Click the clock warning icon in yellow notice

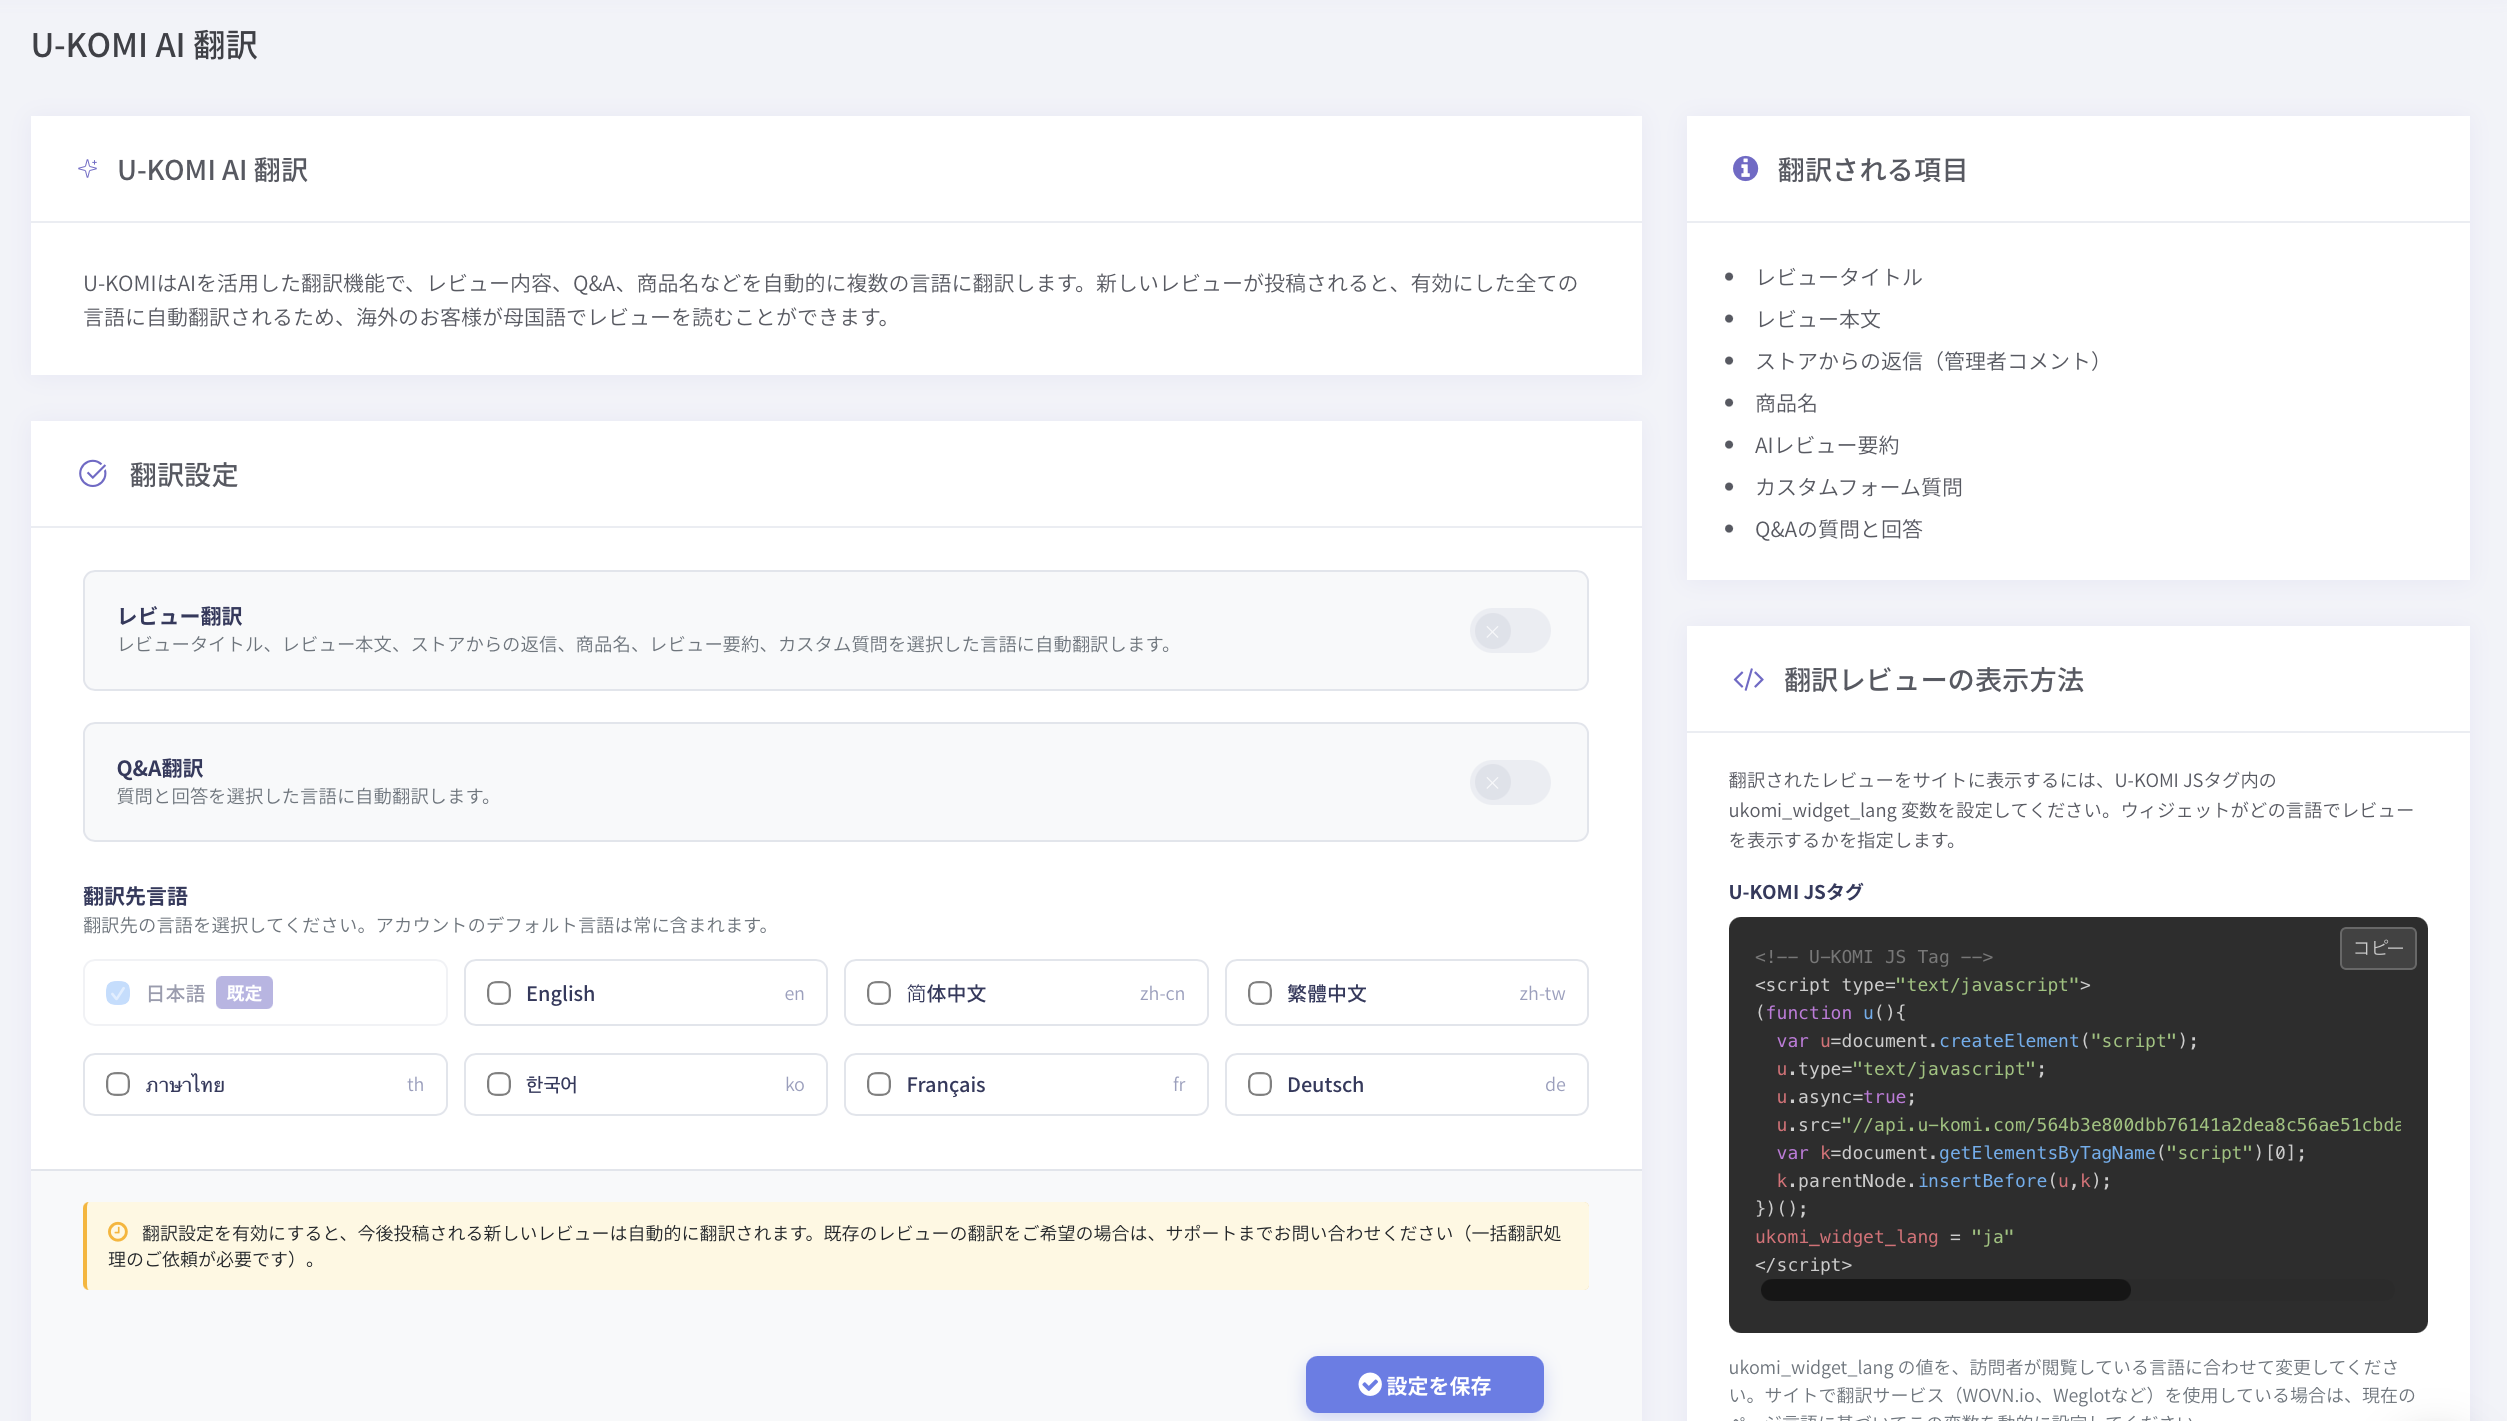pyautogui.click(x=118, y=1232)
